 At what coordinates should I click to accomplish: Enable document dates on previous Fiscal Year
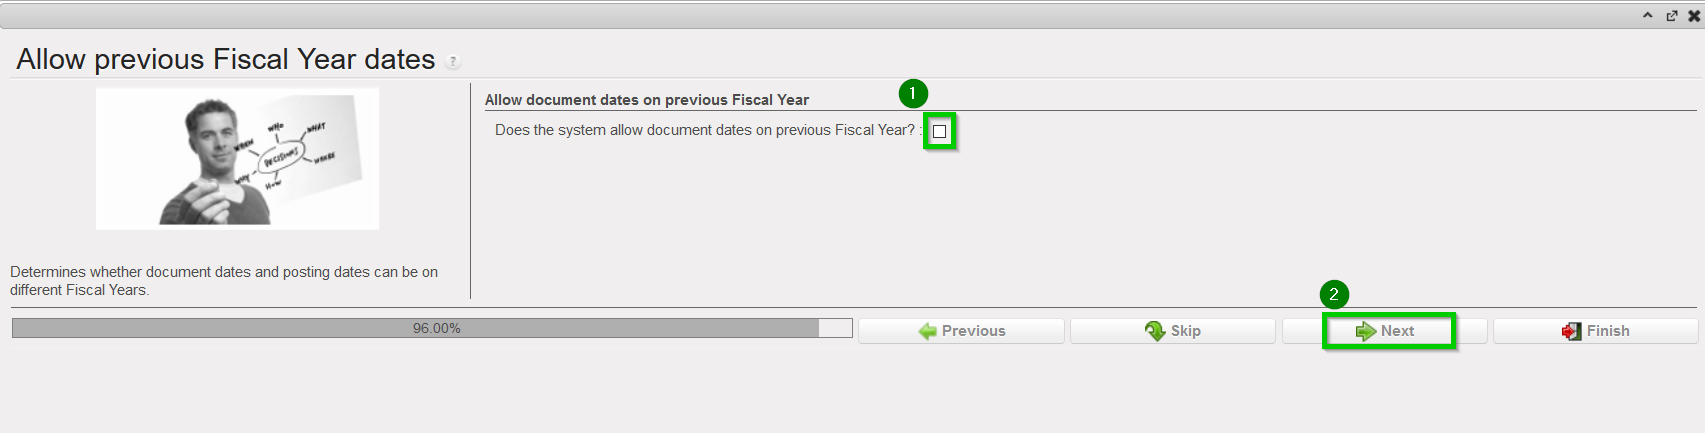939,131
